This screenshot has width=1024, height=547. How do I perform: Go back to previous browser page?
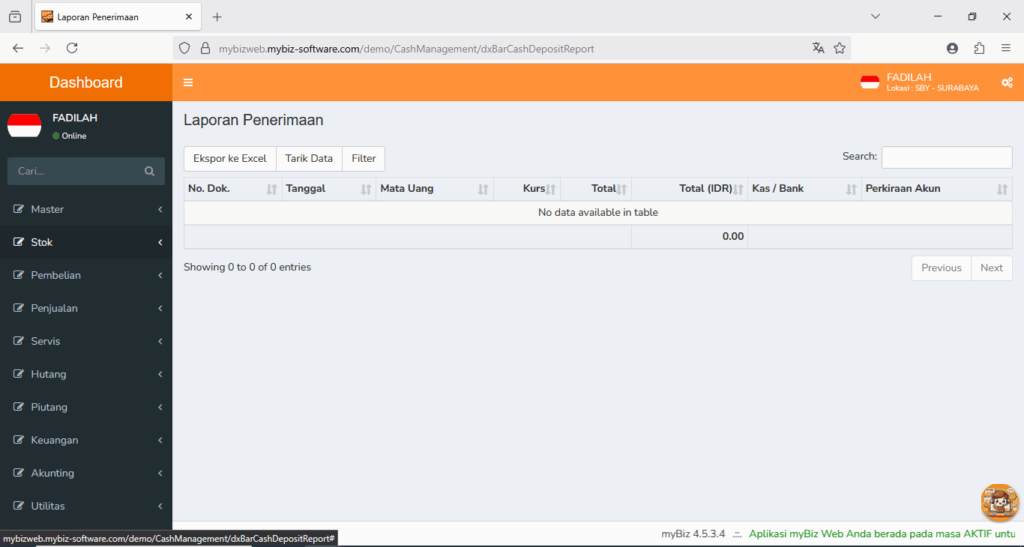(x=18, y=48)
